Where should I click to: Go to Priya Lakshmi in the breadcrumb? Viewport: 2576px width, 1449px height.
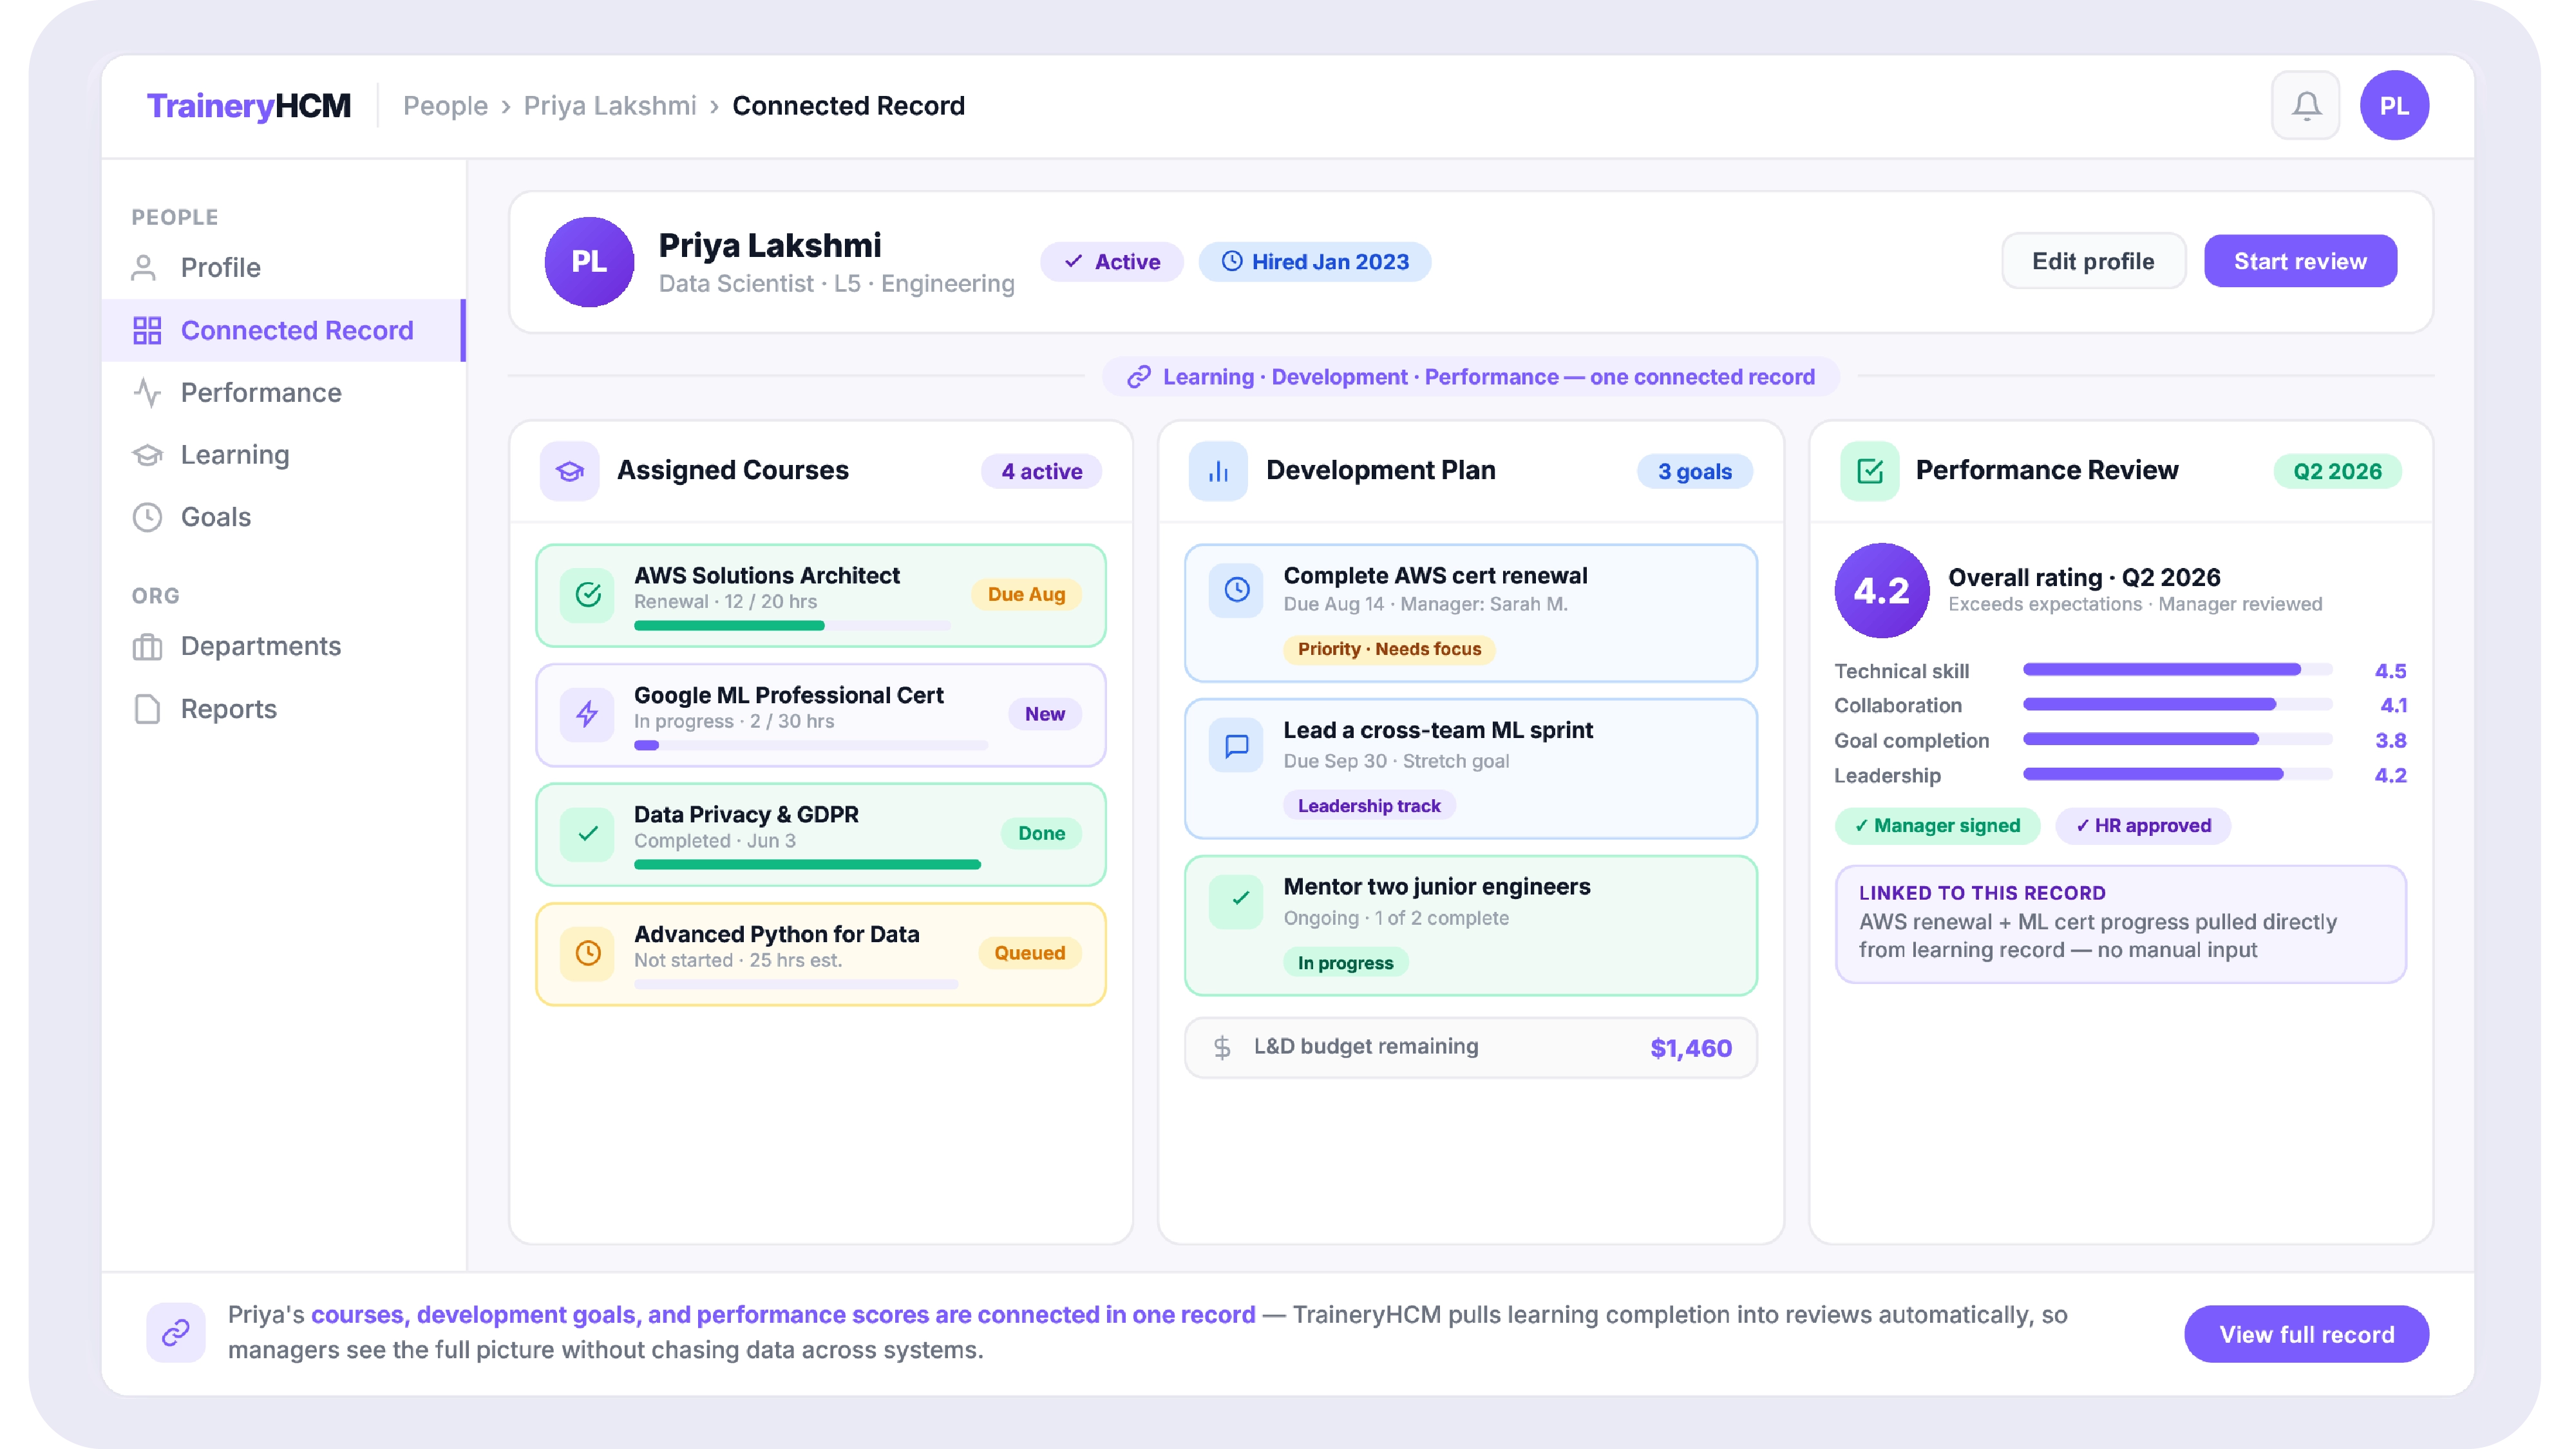pyautogui.click(x=610, y=105)
